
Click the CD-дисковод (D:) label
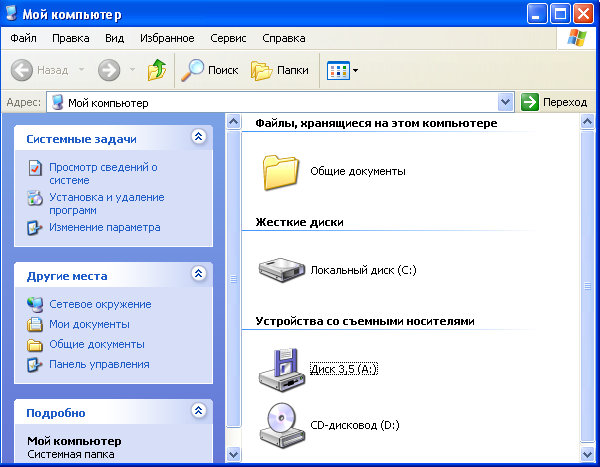point(355,425)
